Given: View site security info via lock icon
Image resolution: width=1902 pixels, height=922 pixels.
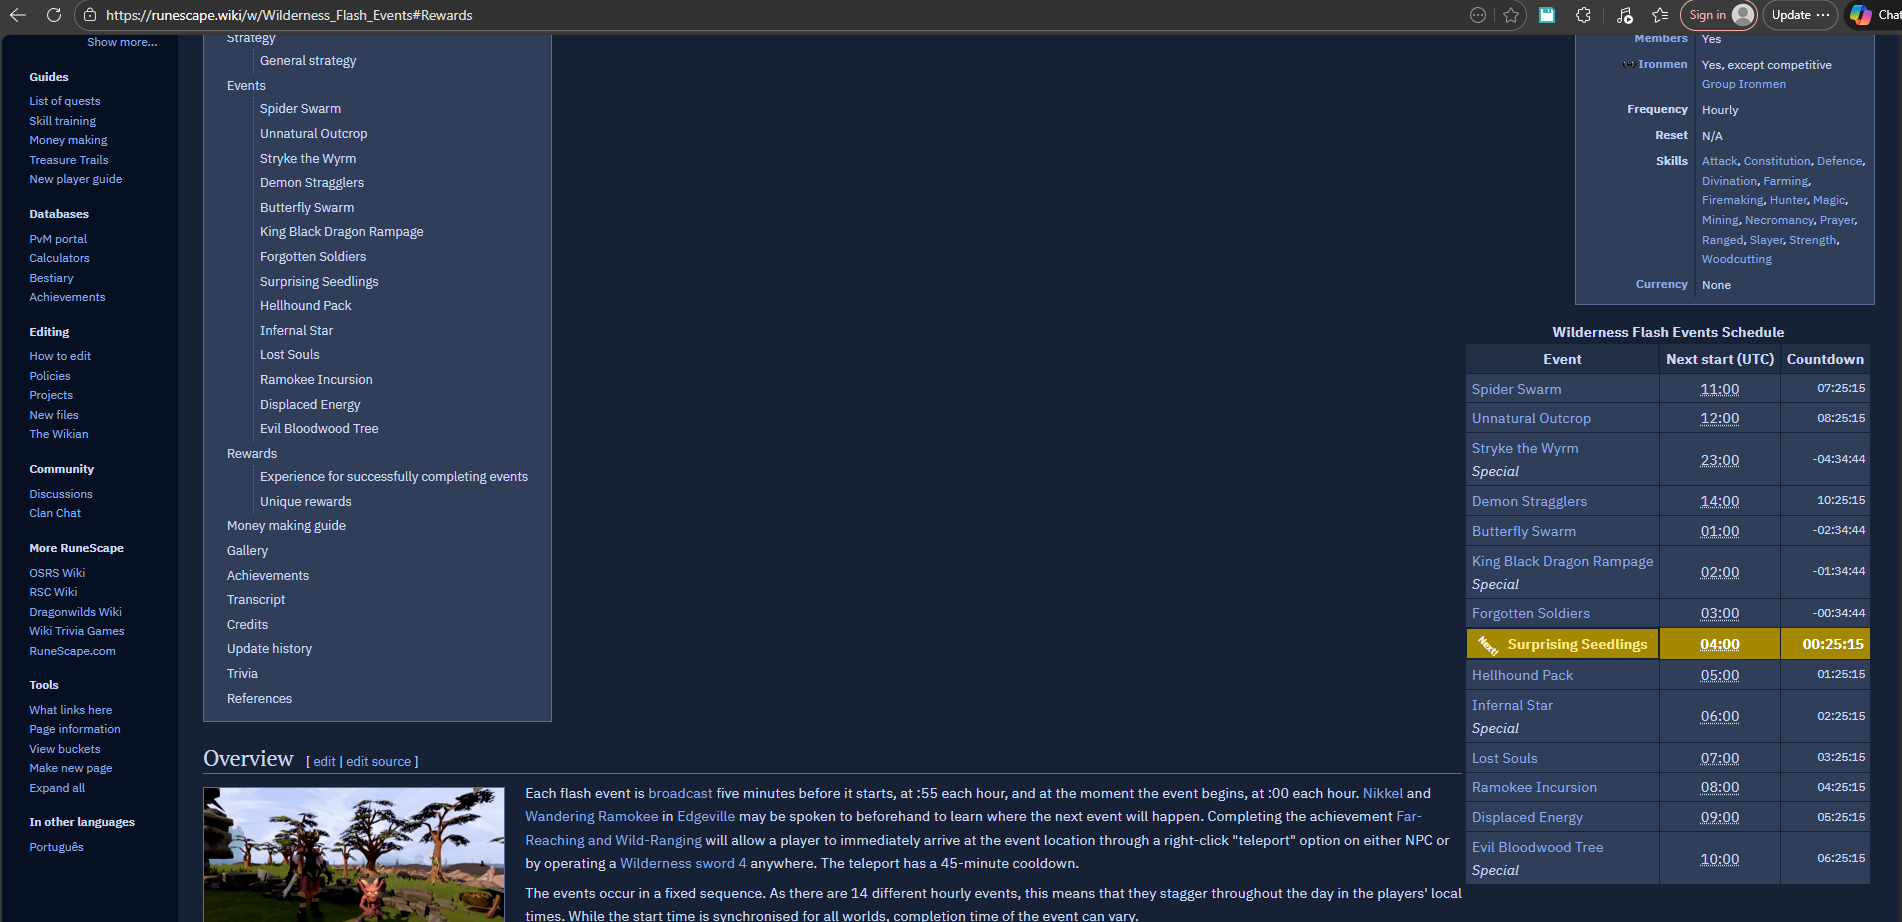Looking at the screenshot, I should pyautogui.click(x=90, y=15).
